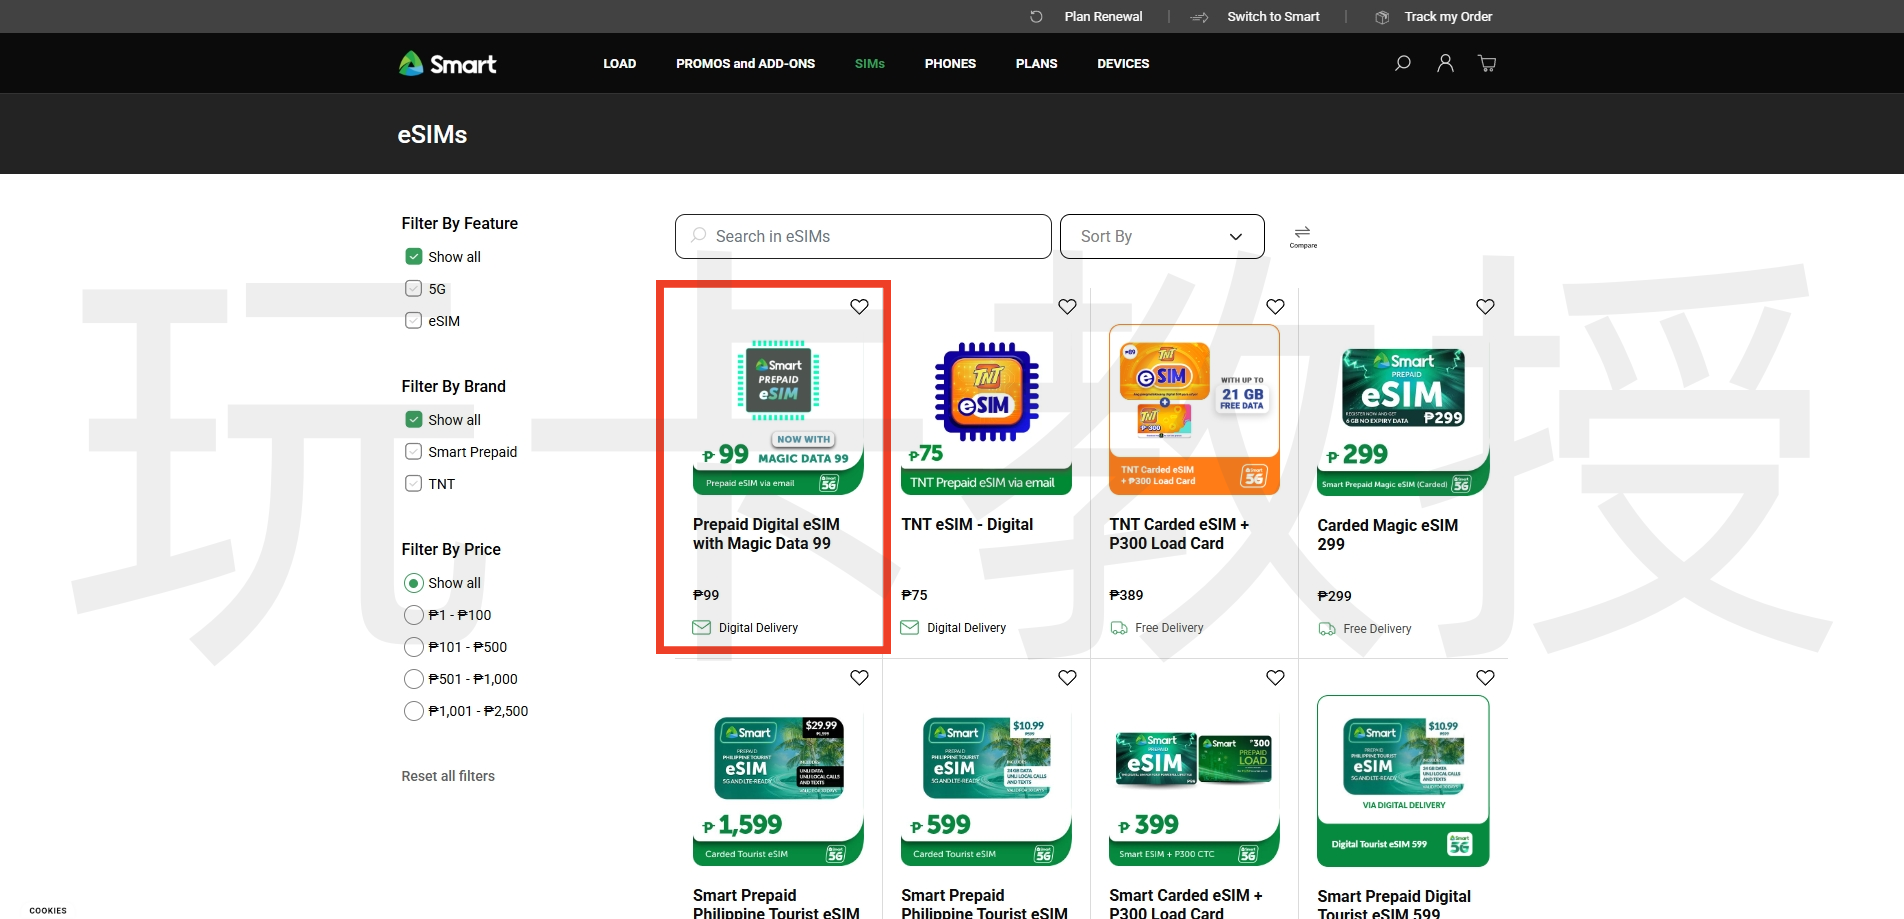Click the Switch to Smart link
Image resolution: width=1904 pixels, height=919 pixels.
click(x=1273, y=17)
